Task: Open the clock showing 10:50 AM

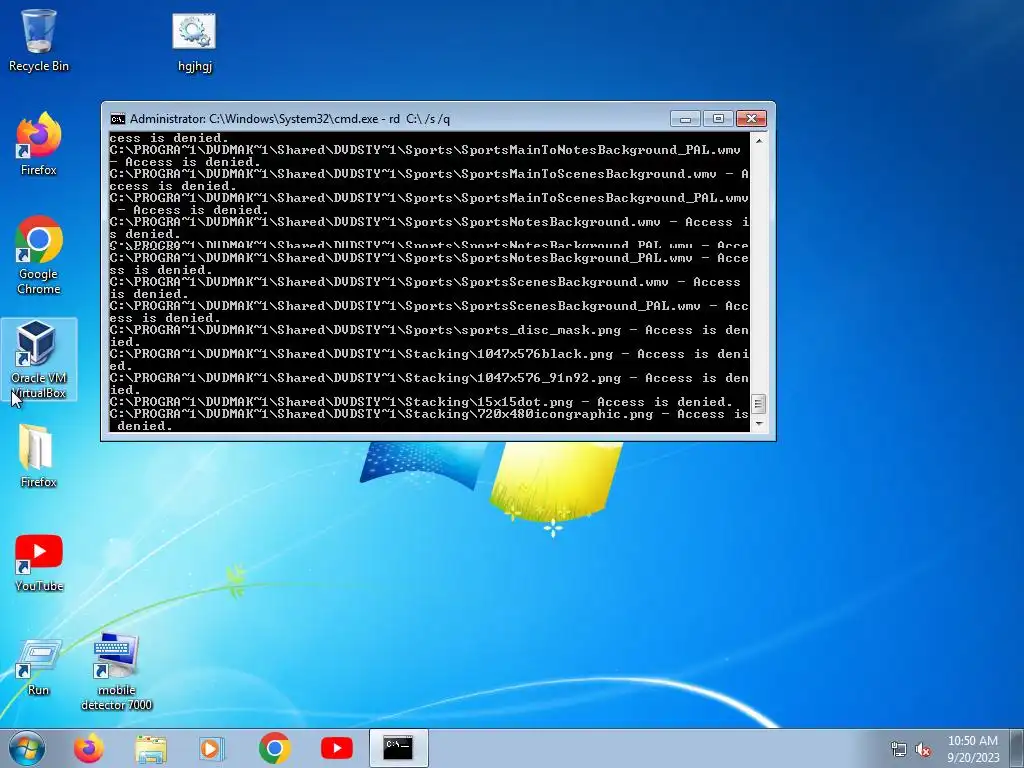Action: tap(973, 748)
